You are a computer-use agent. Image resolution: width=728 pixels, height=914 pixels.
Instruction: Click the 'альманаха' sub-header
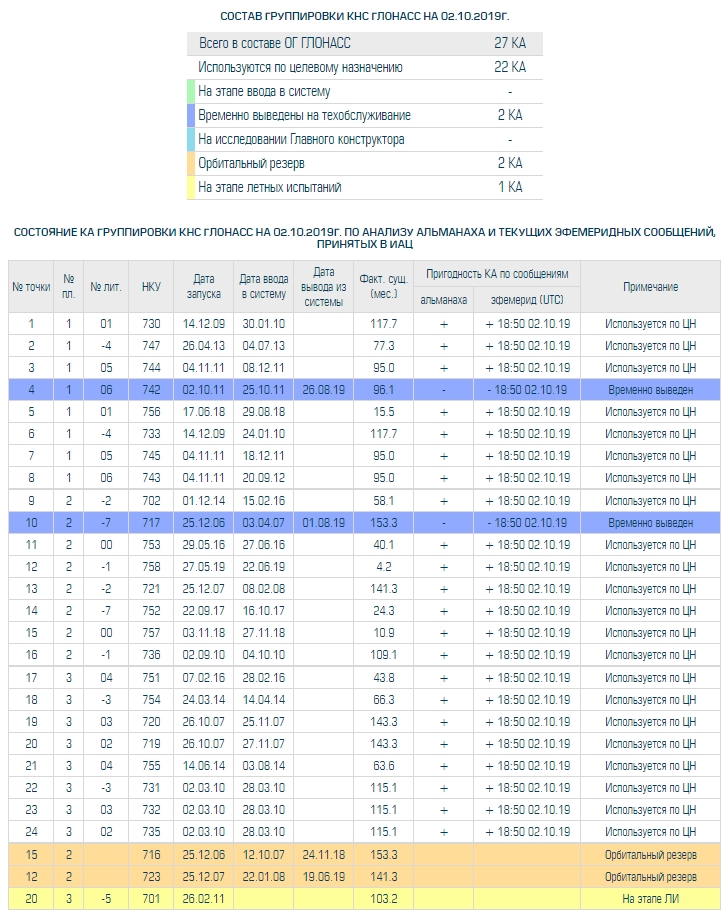[x=444, y=300]
